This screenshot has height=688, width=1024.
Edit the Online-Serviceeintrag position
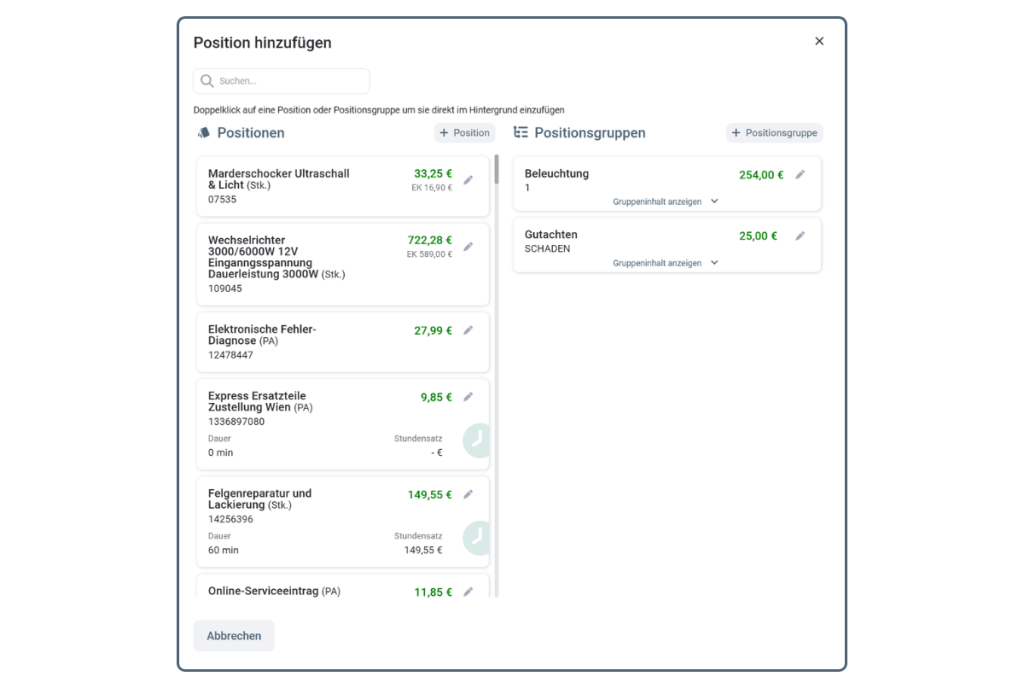coord(468,591)
